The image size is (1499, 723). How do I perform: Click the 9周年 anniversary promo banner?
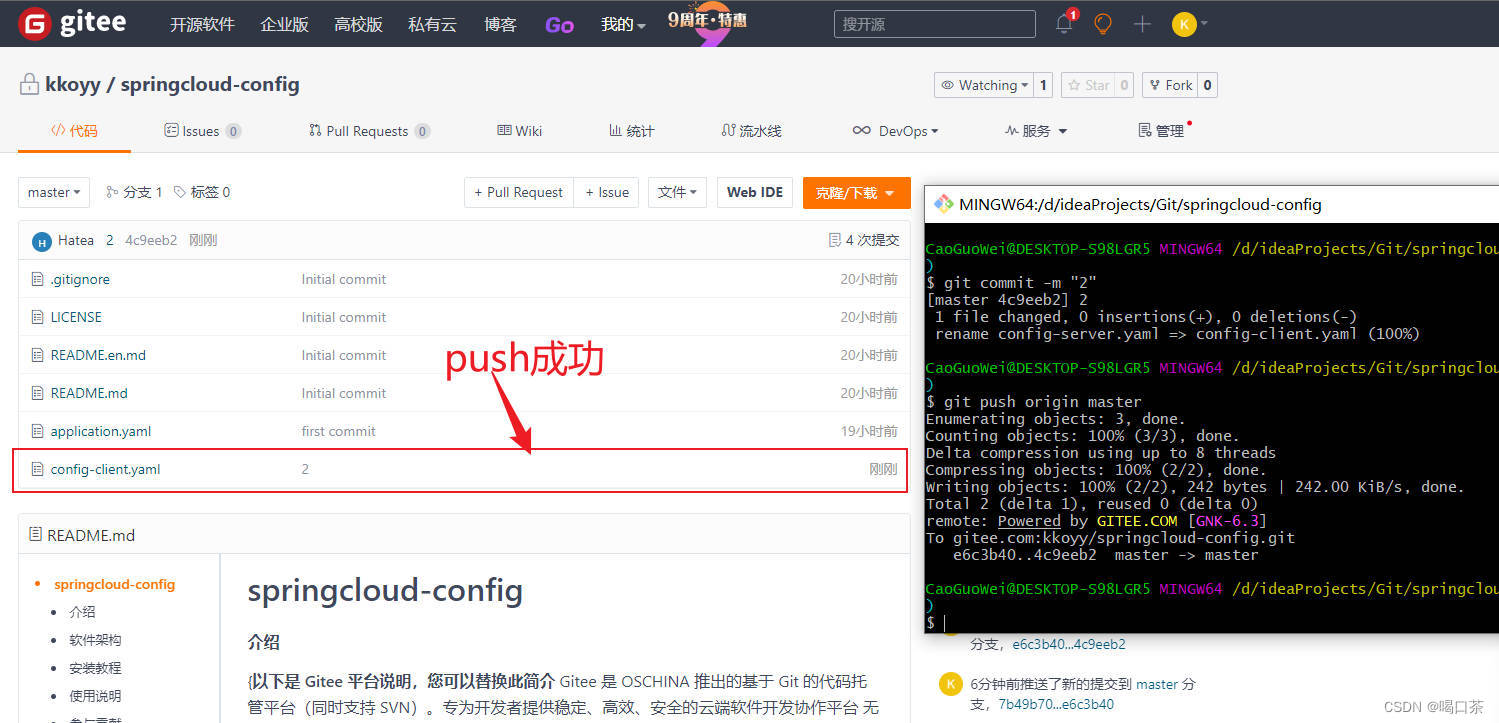pyautogui.click(x=707, y=24)
